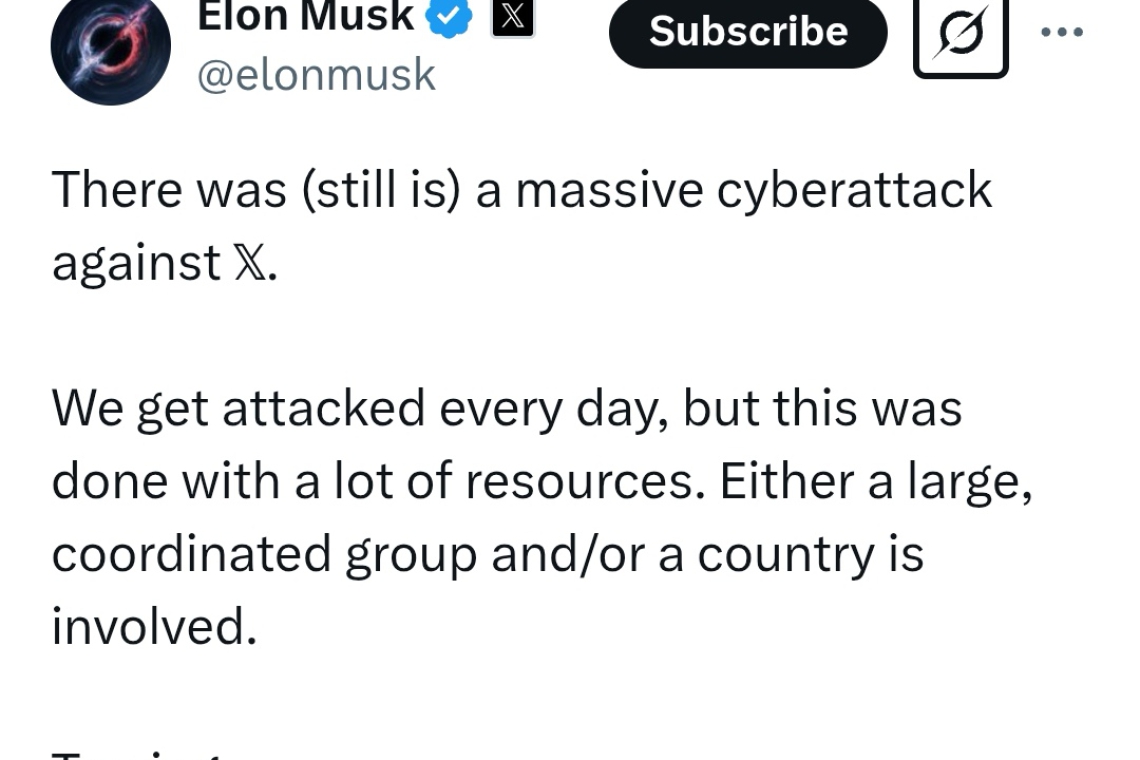Screen dimensions: 1140x760
Task: Click the word massive in the first line
Action: pyautogui.click(x=609, y=191)
